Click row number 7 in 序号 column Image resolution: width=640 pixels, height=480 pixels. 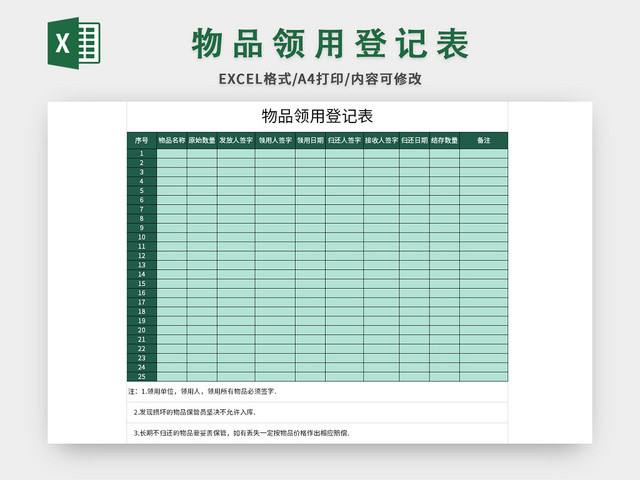point(142,209)
